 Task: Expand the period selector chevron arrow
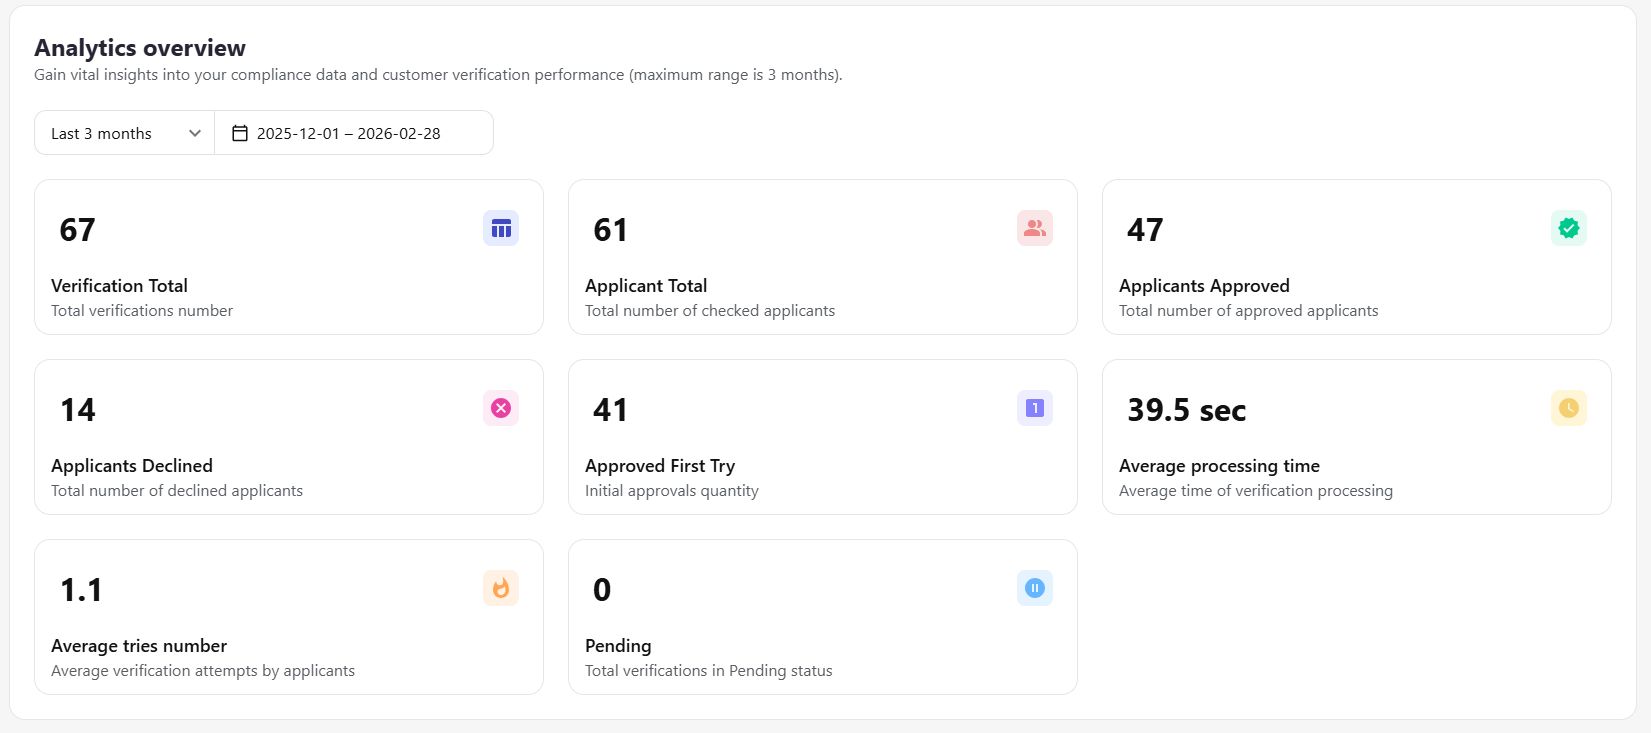[x=195, y=133]
